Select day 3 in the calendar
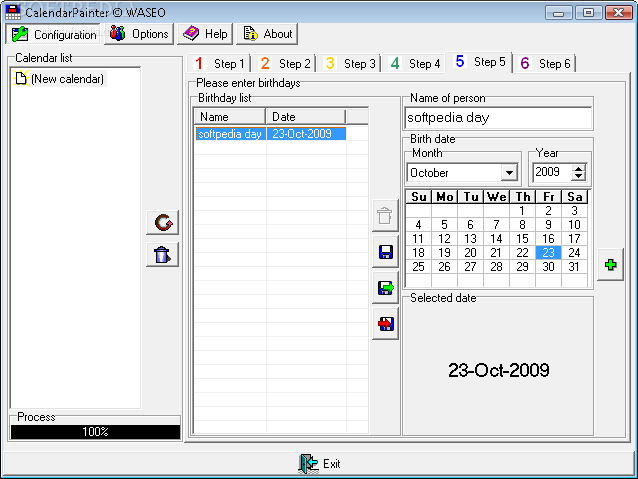This screenshot has width=638, height=479. 574,211
